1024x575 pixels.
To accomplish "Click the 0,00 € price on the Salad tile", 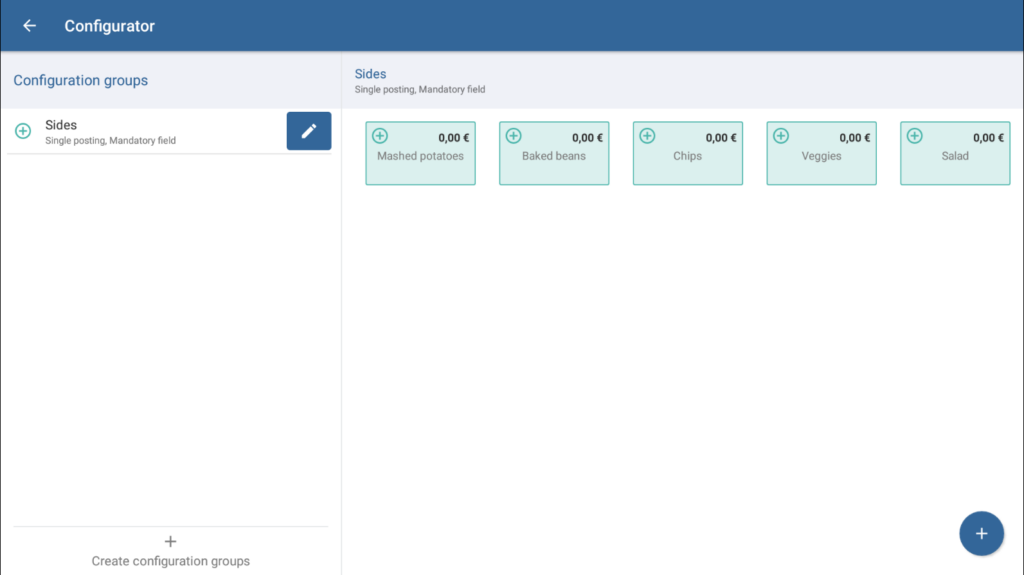I will click(988, 138).
